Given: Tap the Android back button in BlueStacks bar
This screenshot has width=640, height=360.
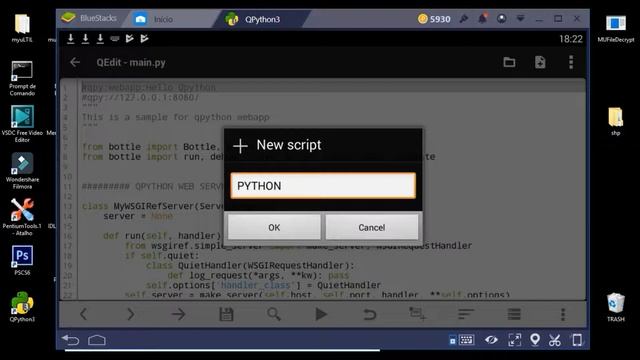Looking at the screenshot, I should tap(71, 340).
